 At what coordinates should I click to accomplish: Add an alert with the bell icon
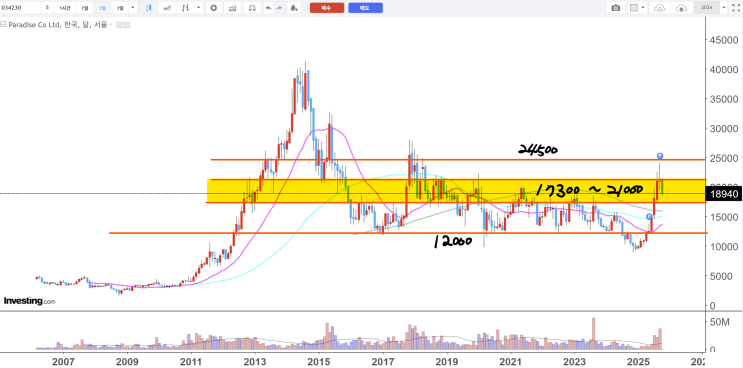(294, 8)
